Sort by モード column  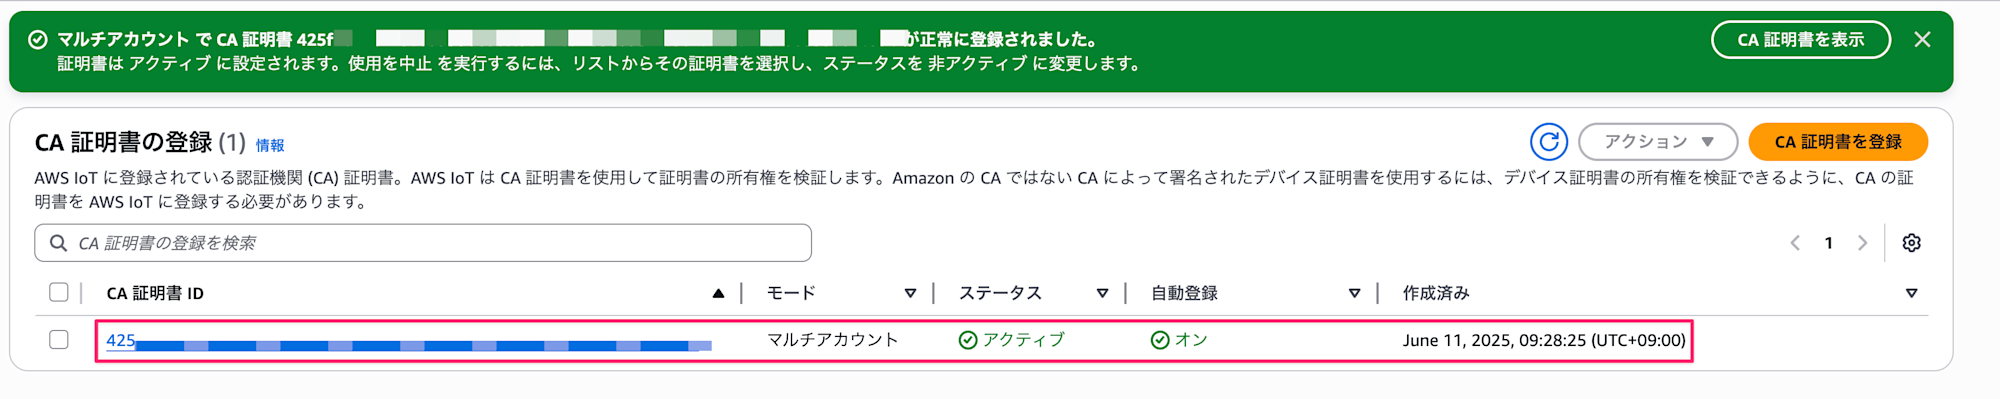[x=910, y=293]
